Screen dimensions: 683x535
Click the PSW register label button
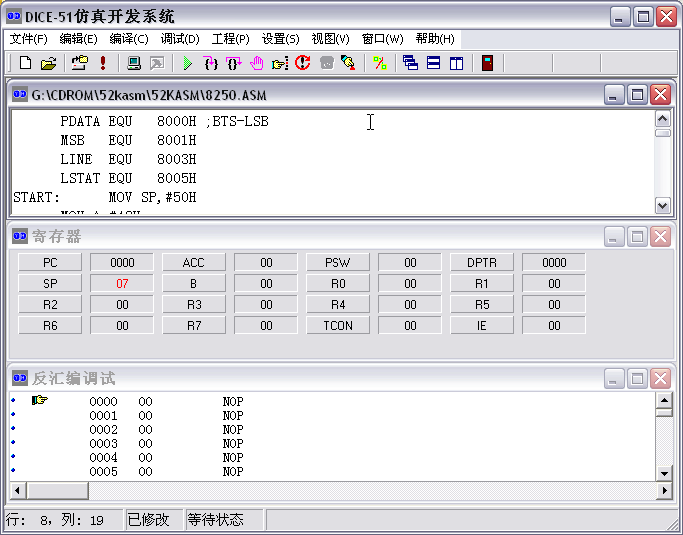[338, 263]
